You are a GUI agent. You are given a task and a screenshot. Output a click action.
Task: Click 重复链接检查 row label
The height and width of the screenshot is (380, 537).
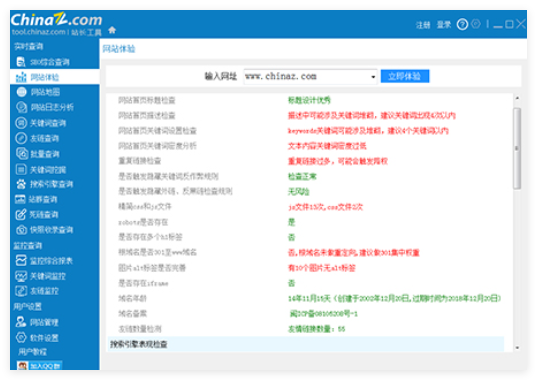(x=140, y=161)
